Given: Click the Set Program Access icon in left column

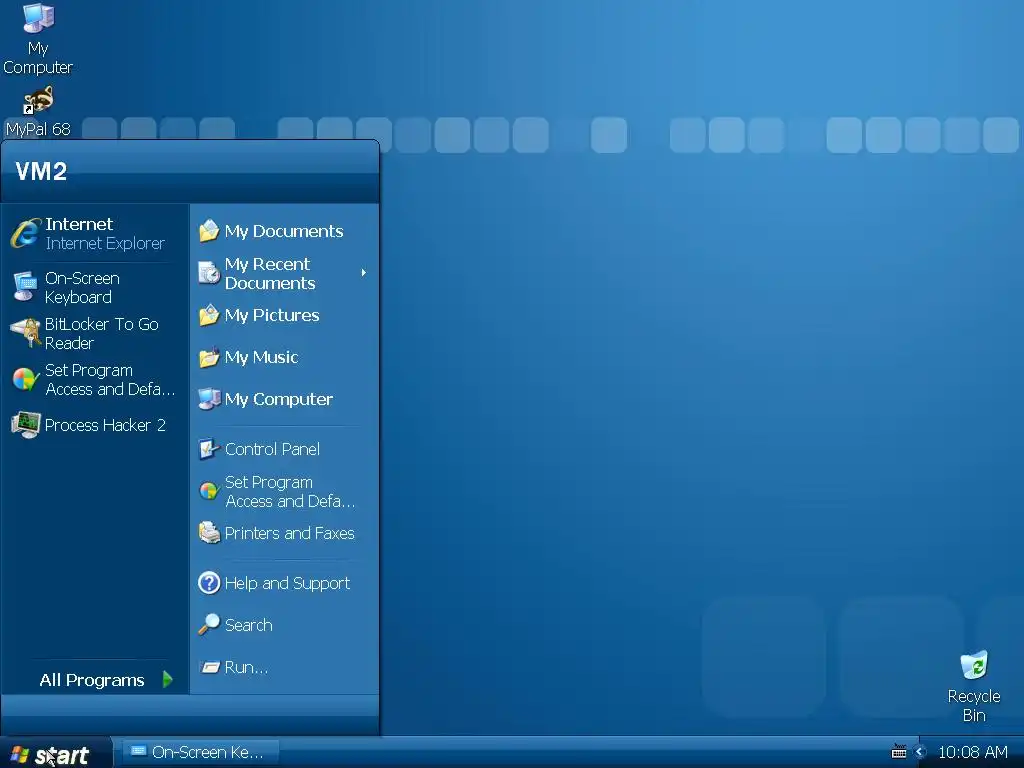Looking at the screenshot, I should coord(25,379).
